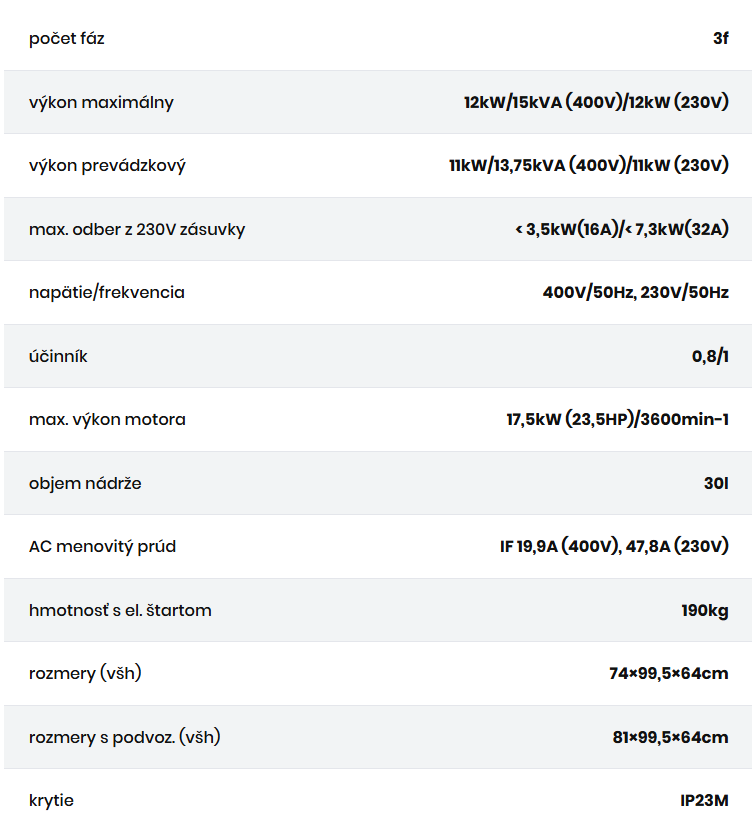Screen dimensions: 752x835
Task: Click the "výkon prevádzkový" label
Action: click(x=107, y=165)
